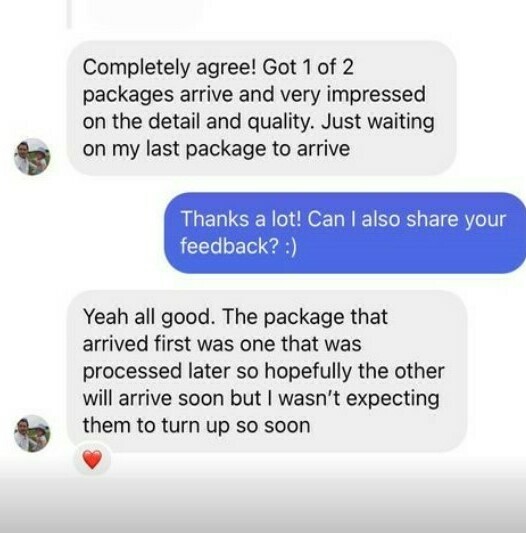Screen dimensions: 526x533
Task: Click the faded gray area below the messages
Action: [x=263, y=500]
